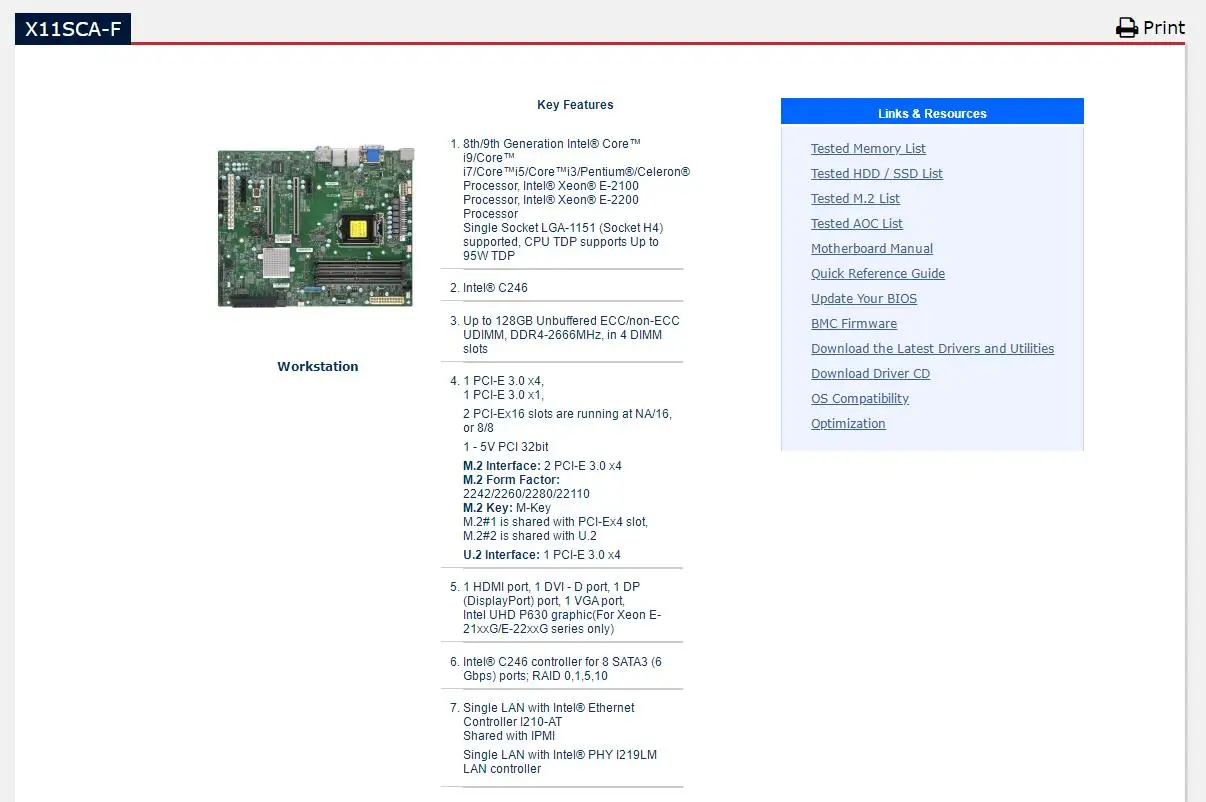The width and height of the screenshot is (1206, 802).
Task: Open Tested Memory List link
Action: pyautogui.click(x=868, y=148)
